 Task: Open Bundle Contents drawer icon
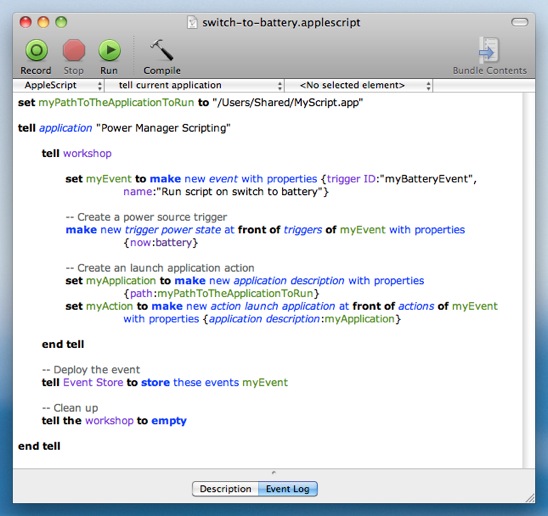coord(489,50)
